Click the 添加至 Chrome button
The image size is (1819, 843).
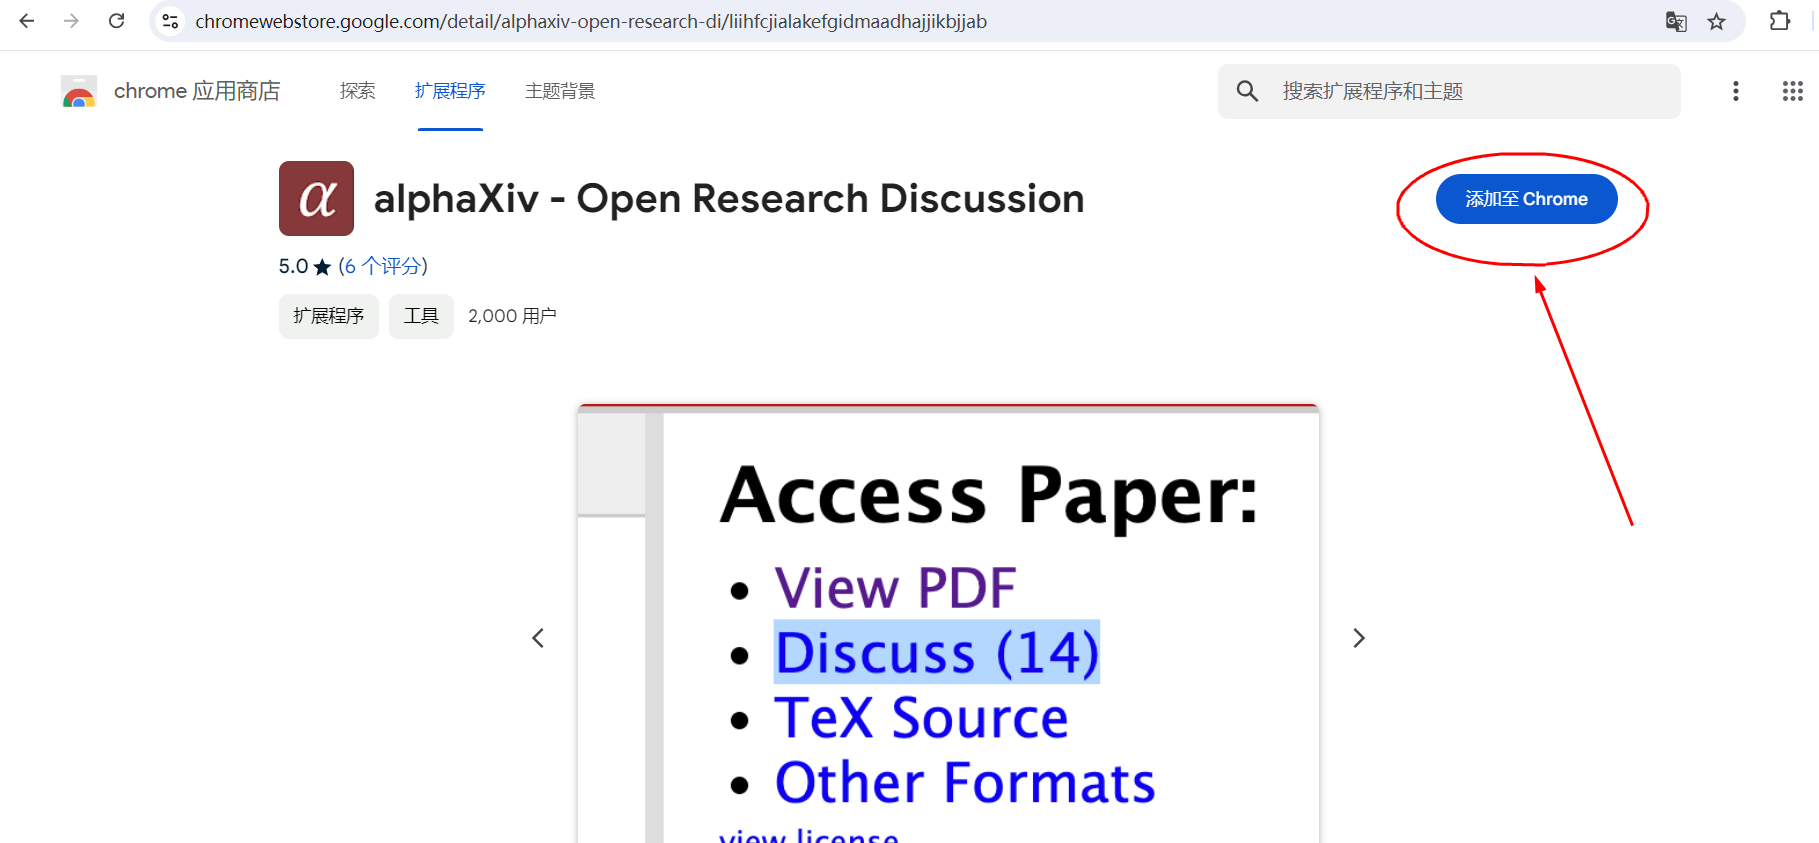tap(1526, 199)
